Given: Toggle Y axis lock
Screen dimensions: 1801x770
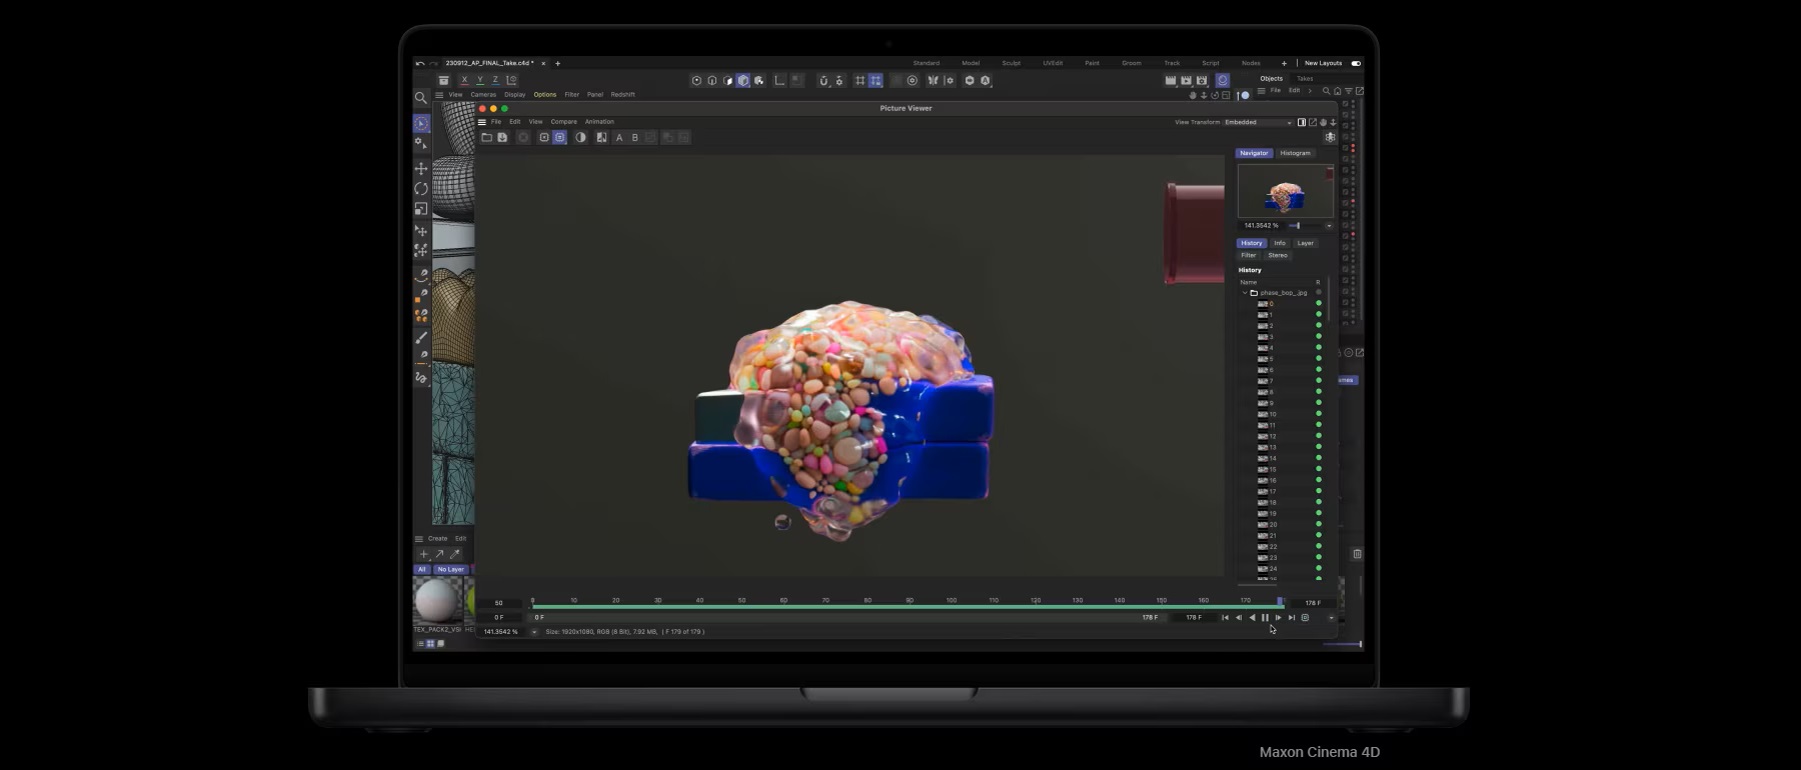Looking at the screenshot, I should click(x=480, y=80).
